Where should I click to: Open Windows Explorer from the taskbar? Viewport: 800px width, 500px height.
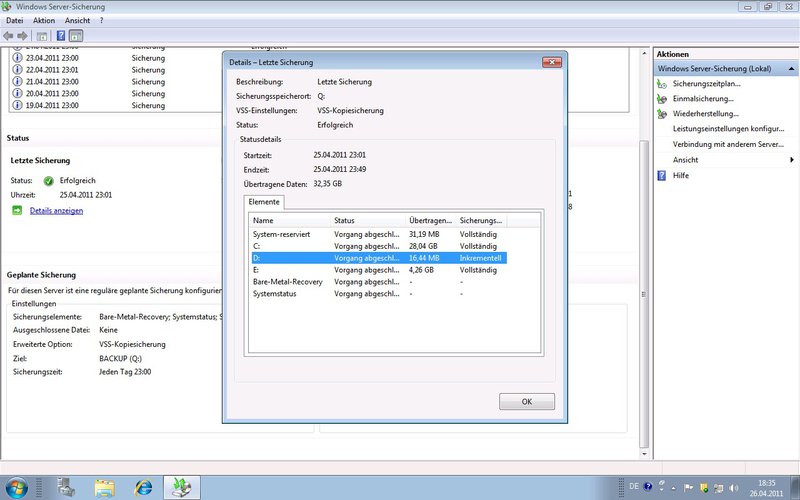[105, 488]
